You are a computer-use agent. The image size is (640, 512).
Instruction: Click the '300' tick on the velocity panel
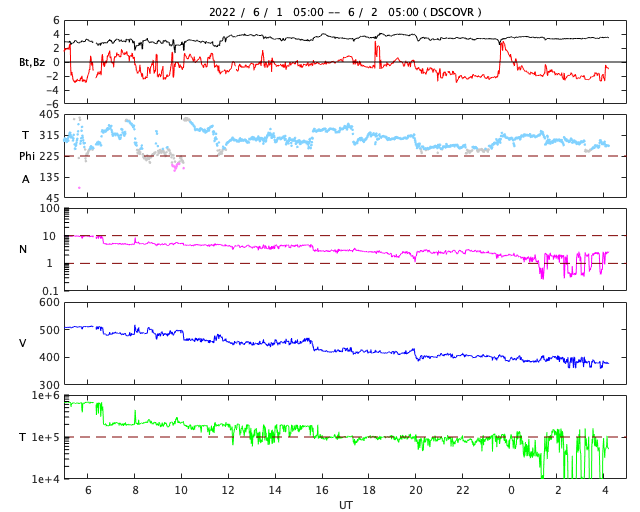pos(49,385)
